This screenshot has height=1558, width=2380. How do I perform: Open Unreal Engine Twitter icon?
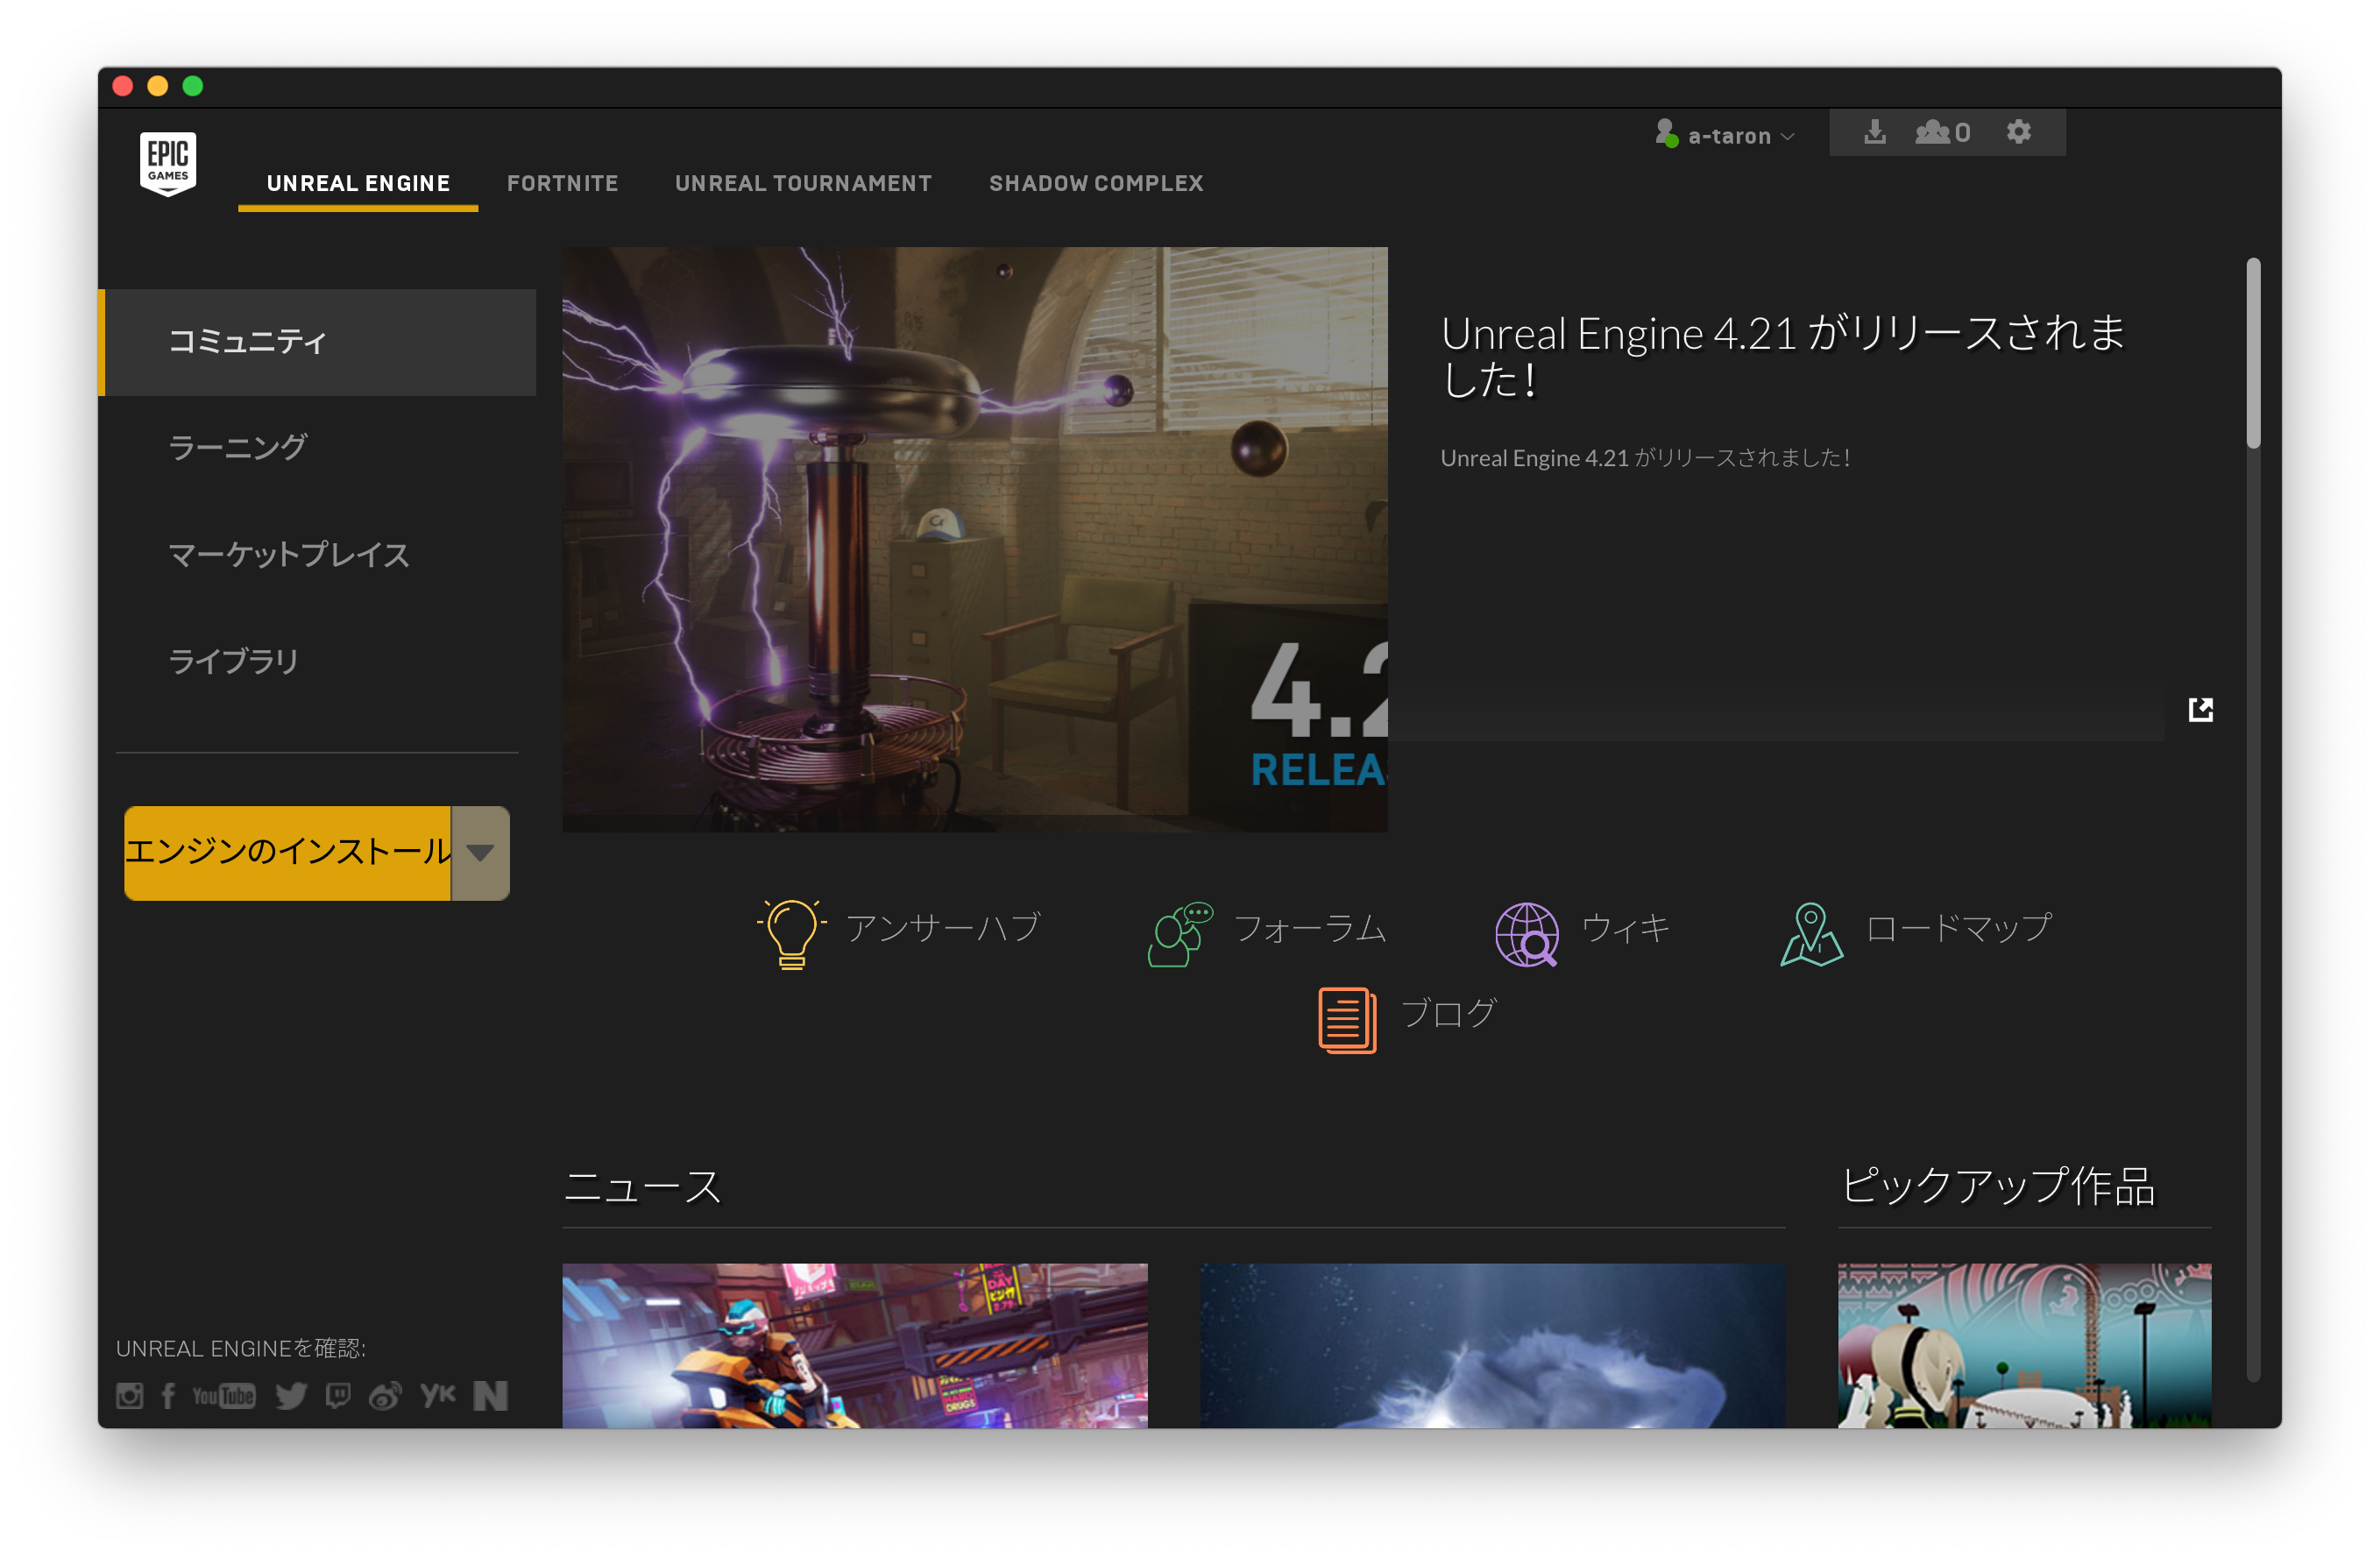(291, 1395)
